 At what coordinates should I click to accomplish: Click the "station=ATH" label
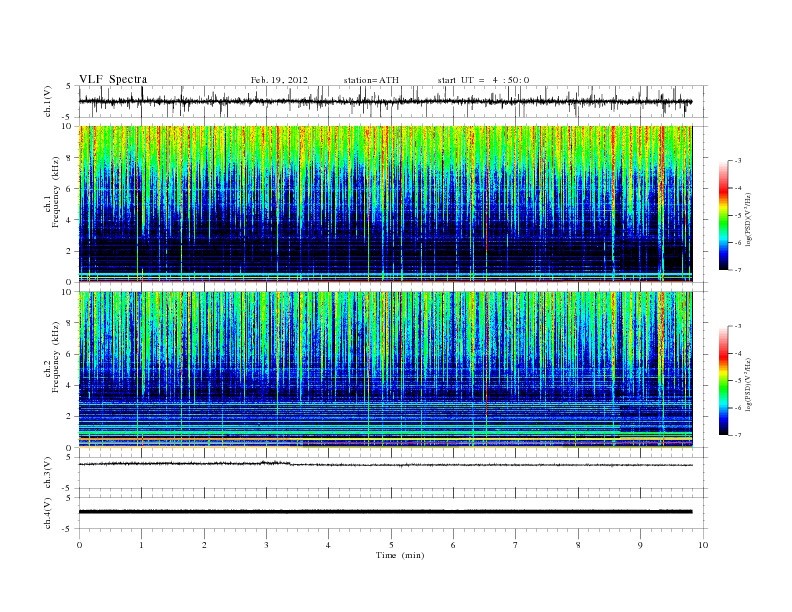tap(371, 80)
